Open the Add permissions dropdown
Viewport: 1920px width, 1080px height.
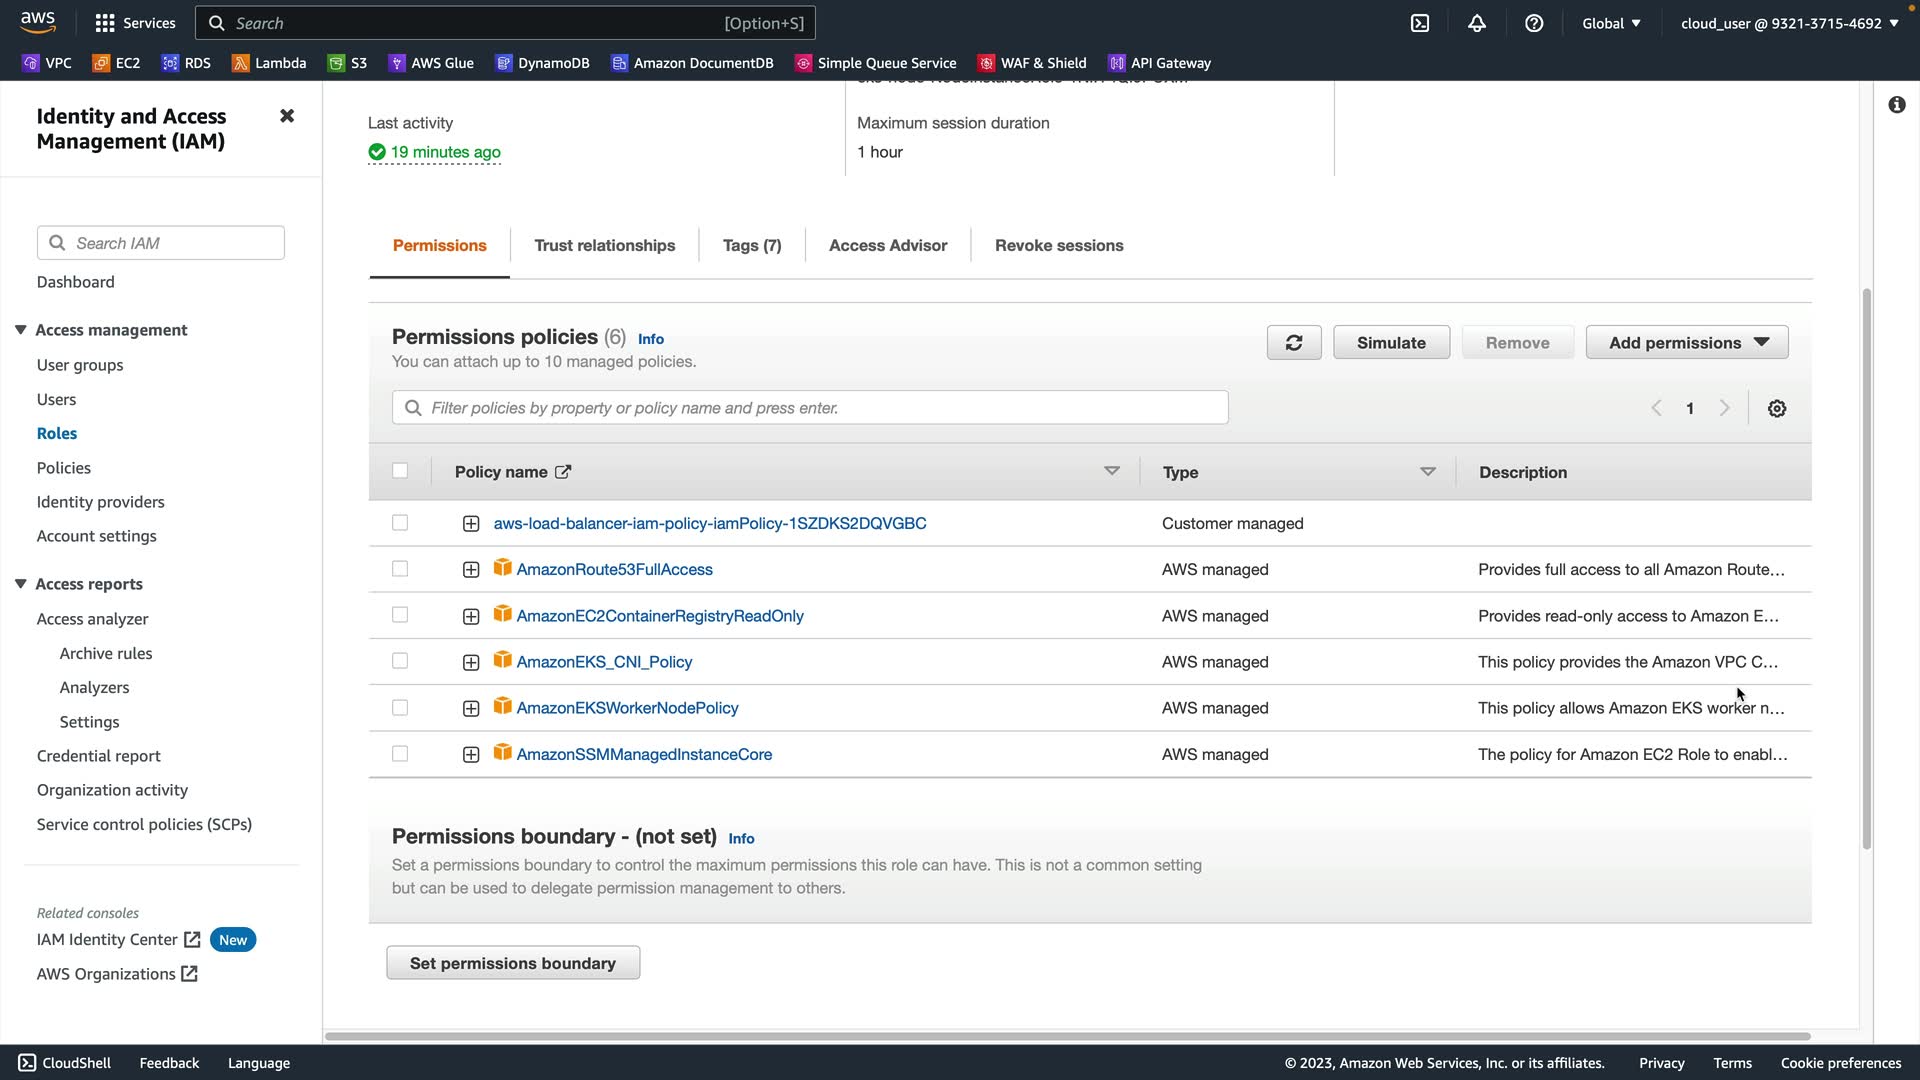tap(1687, 343)
